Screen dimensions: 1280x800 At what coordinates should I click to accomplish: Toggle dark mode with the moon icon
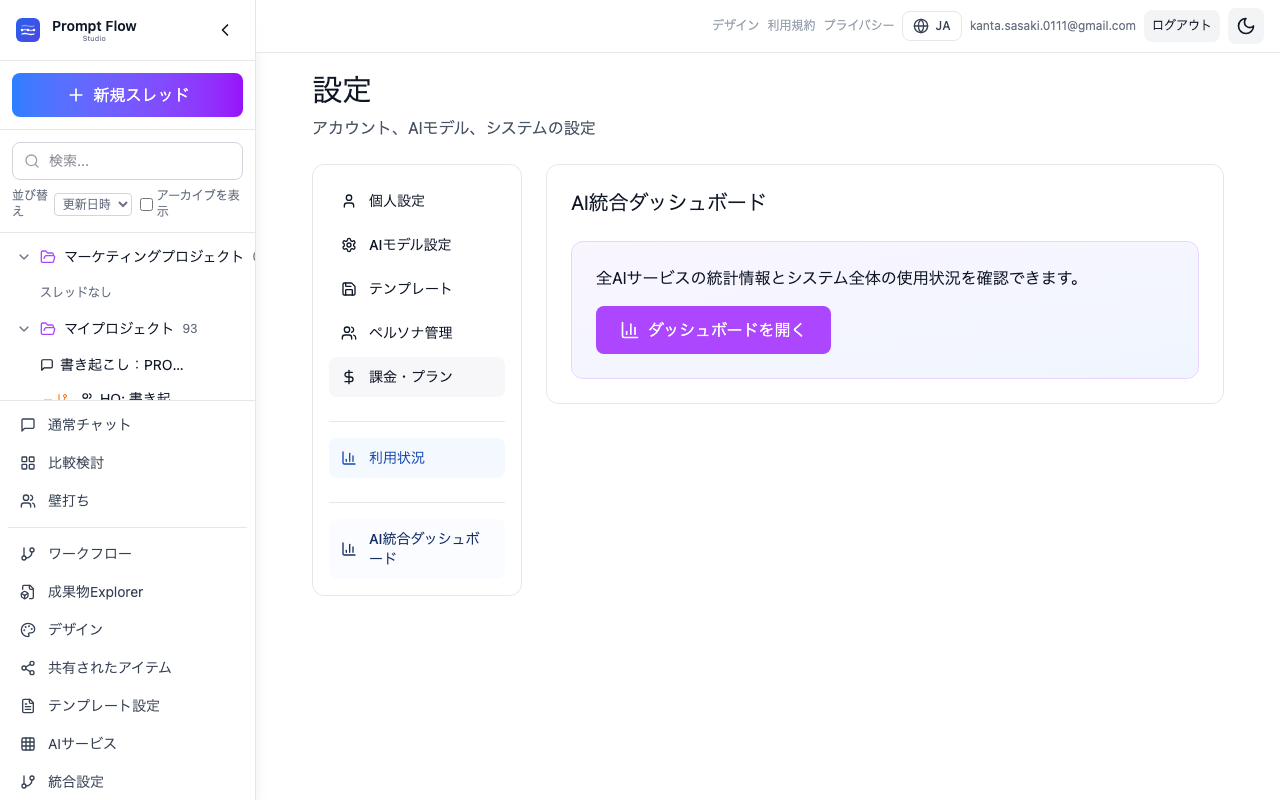tap(1246, 26)
